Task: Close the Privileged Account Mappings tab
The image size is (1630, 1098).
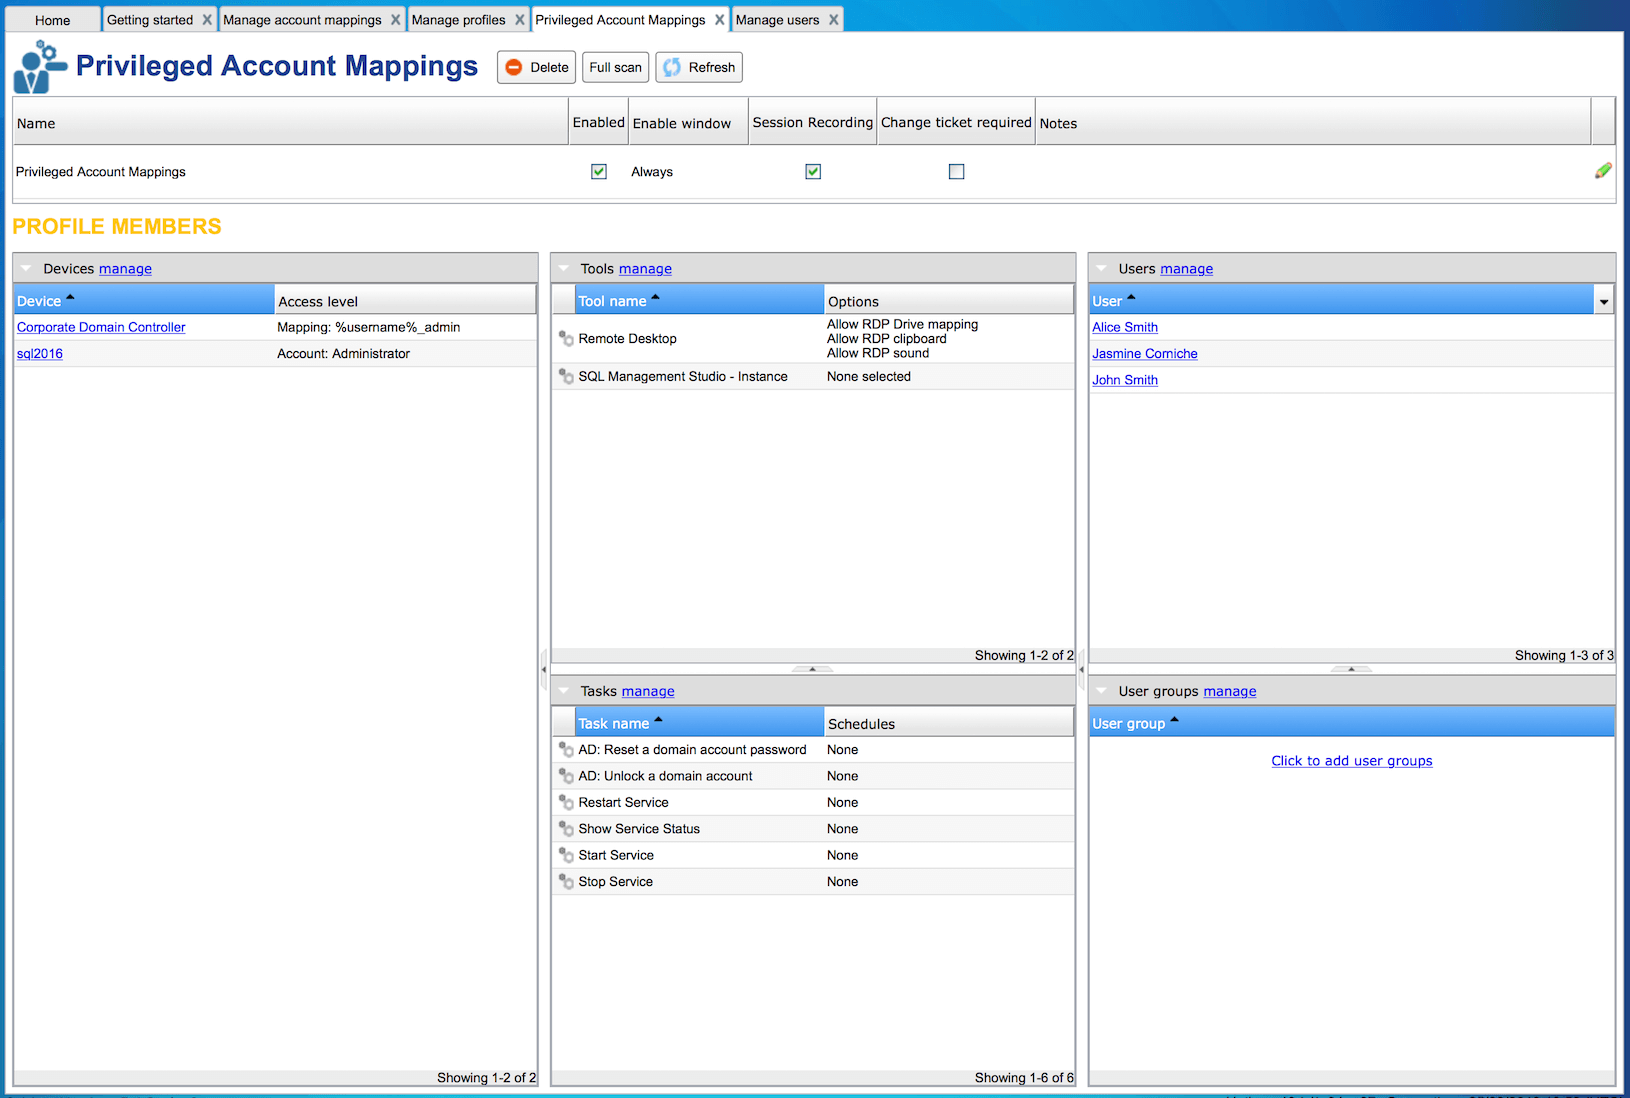Action: (x=719, y=20)
